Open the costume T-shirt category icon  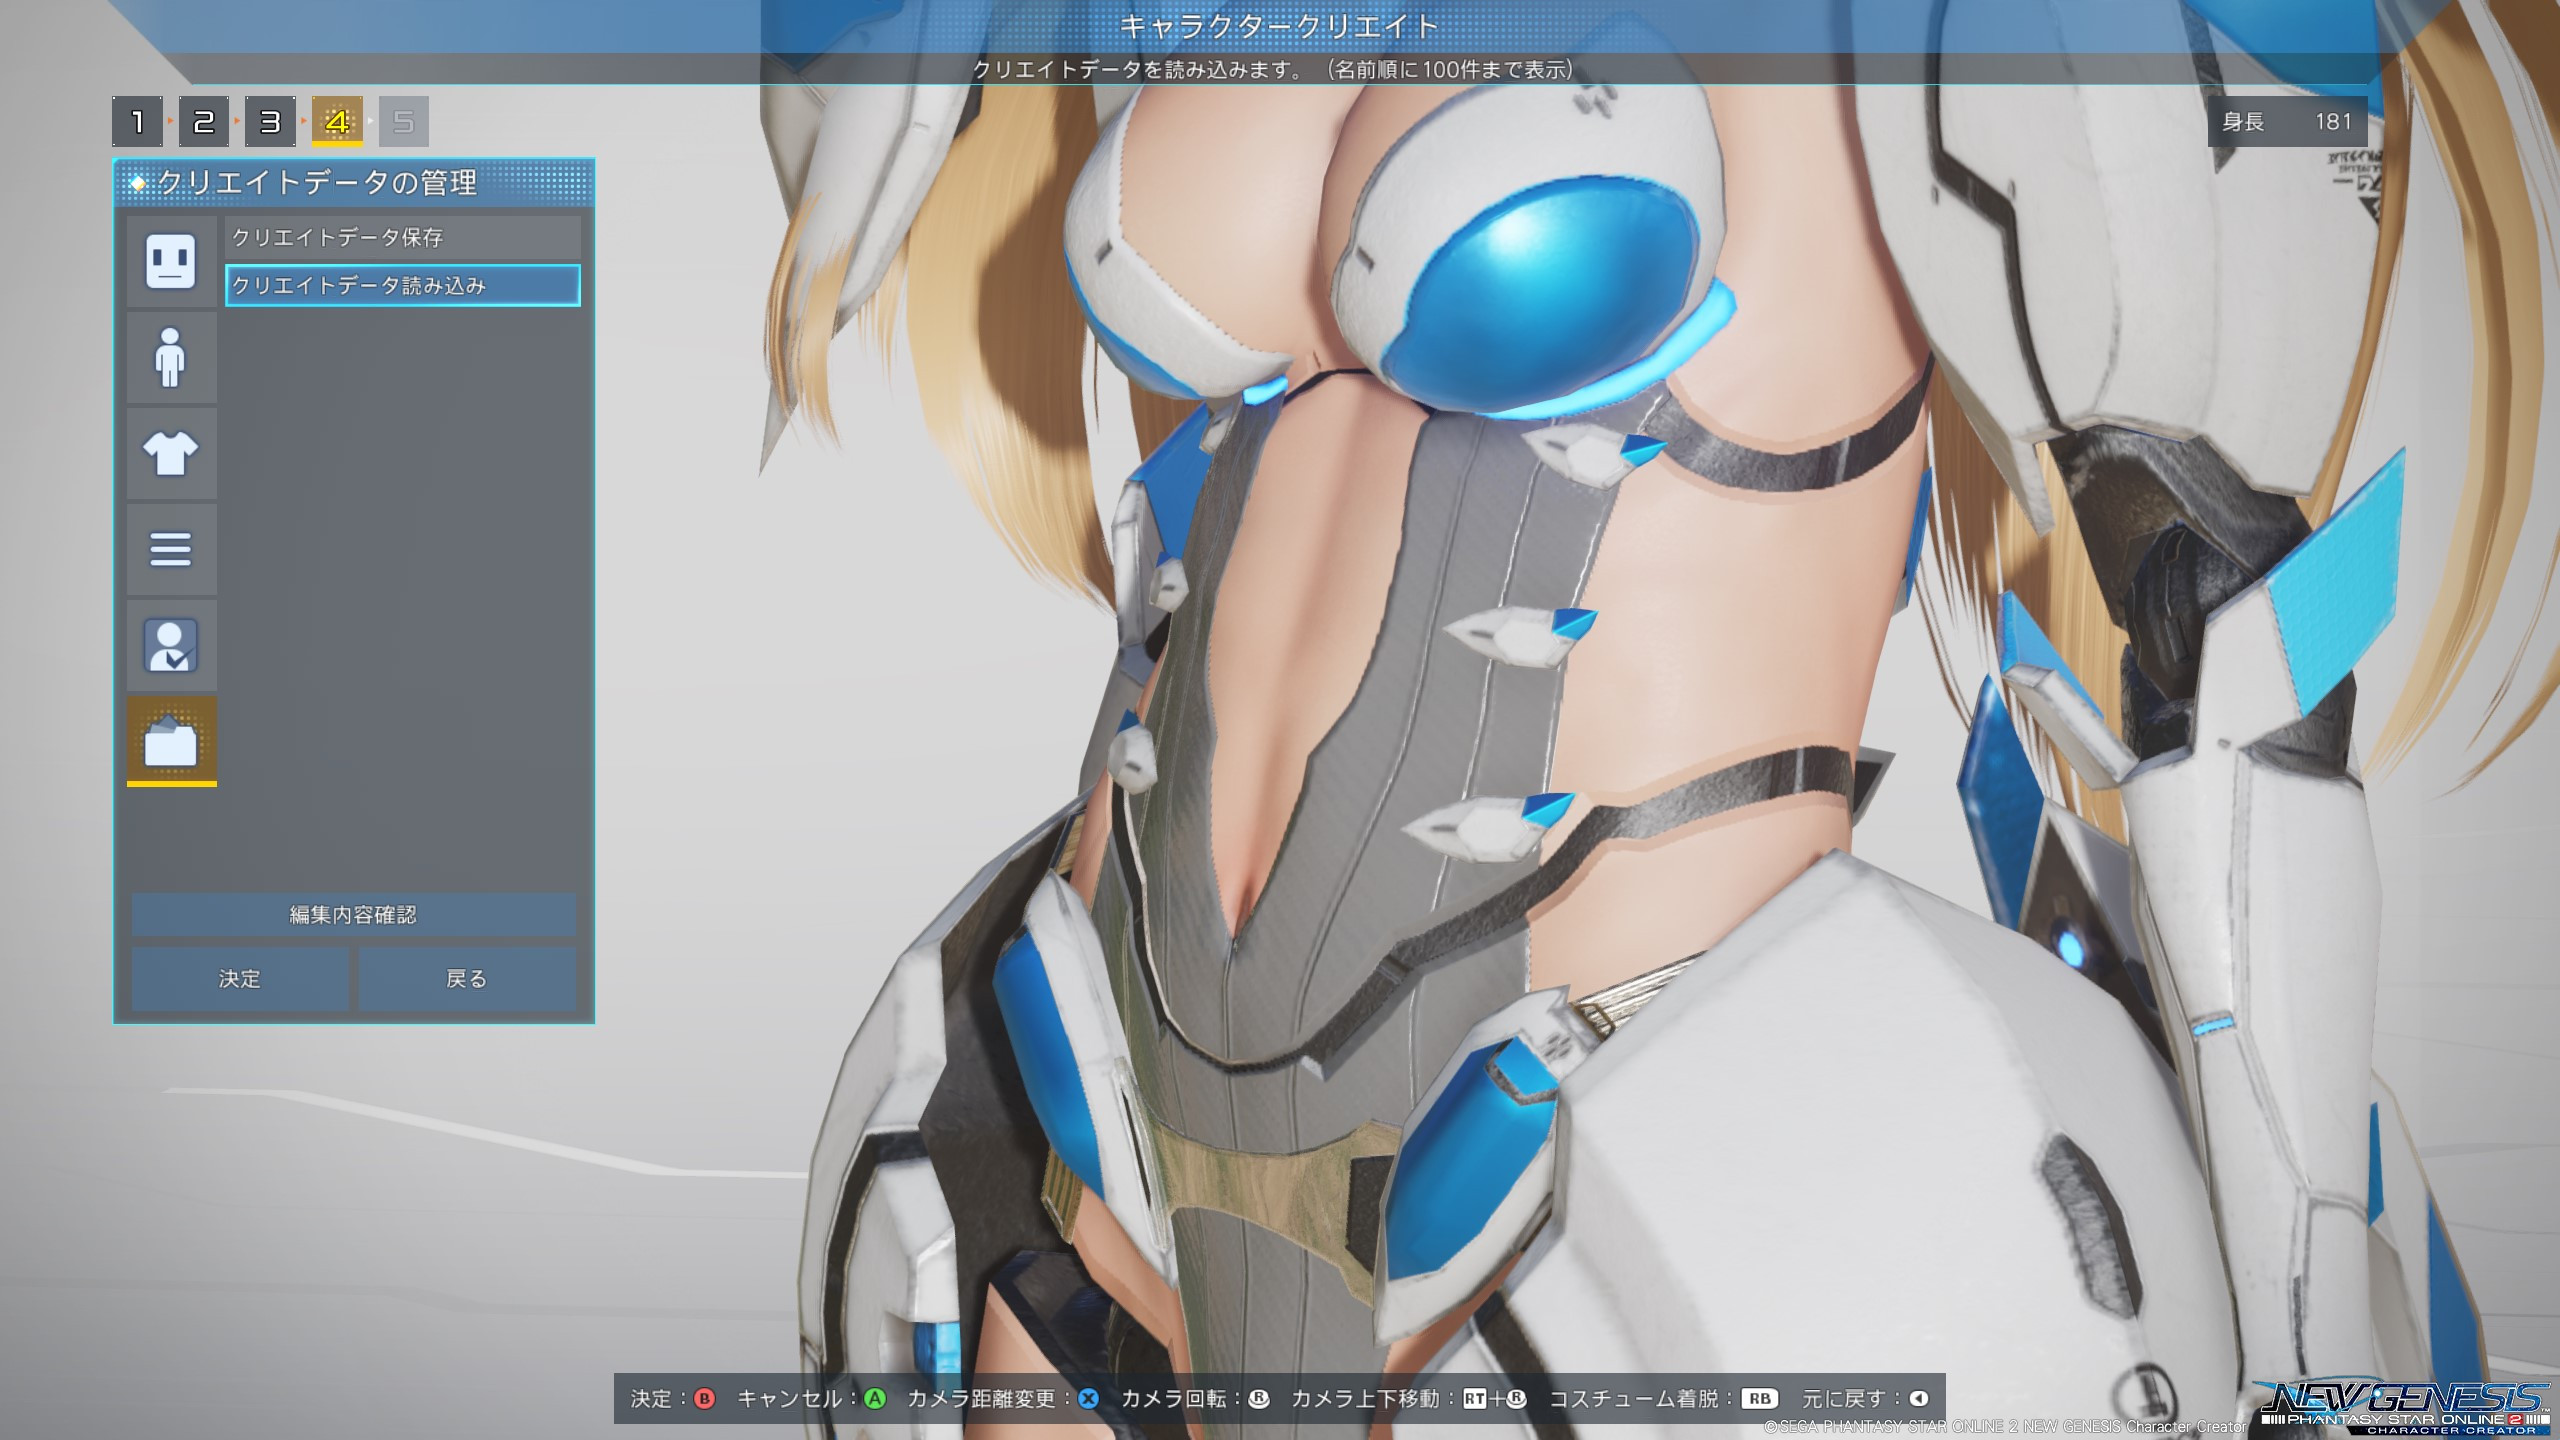point(171,453)
